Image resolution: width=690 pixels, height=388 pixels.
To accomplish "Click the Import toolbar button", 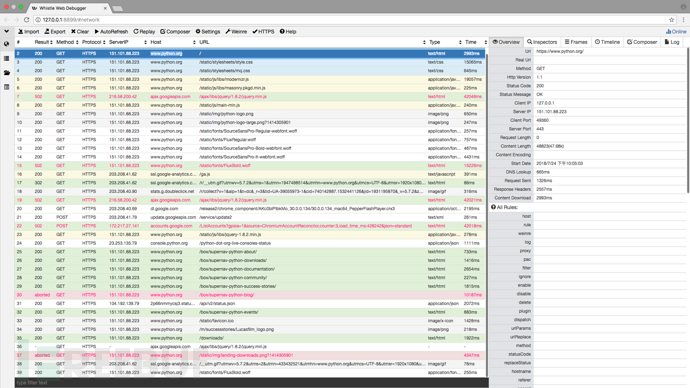I will pyautogui.click(x=29, y=32).
